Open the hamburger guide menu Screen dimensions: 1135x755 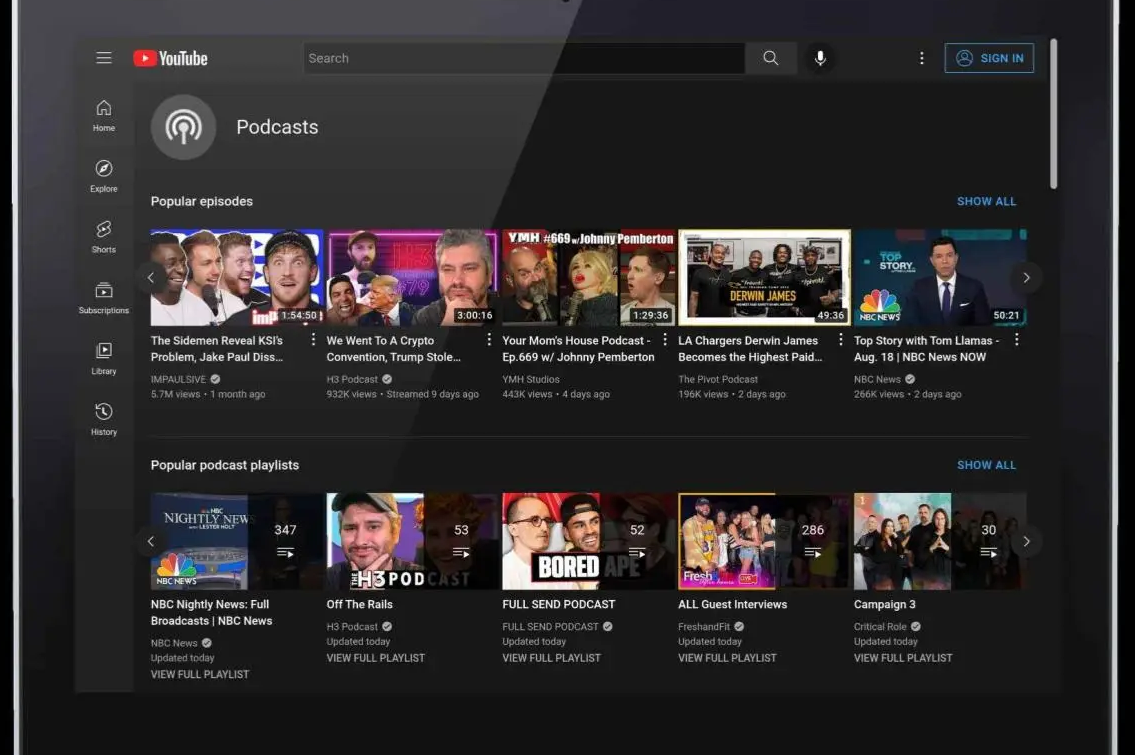coord(104,58)
